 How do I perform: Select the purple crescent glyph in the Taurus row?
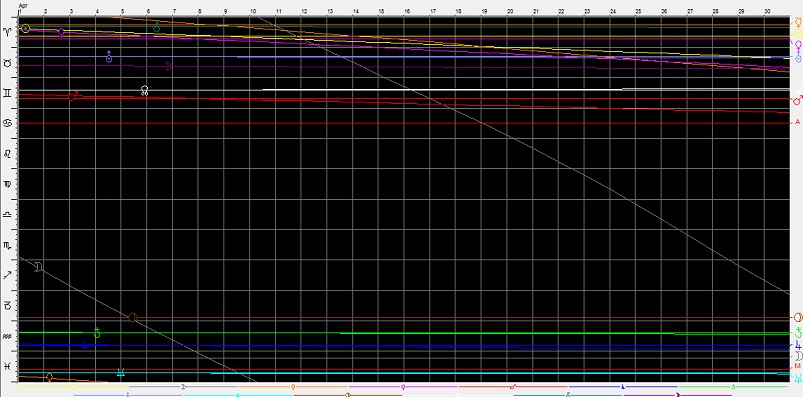168,66
